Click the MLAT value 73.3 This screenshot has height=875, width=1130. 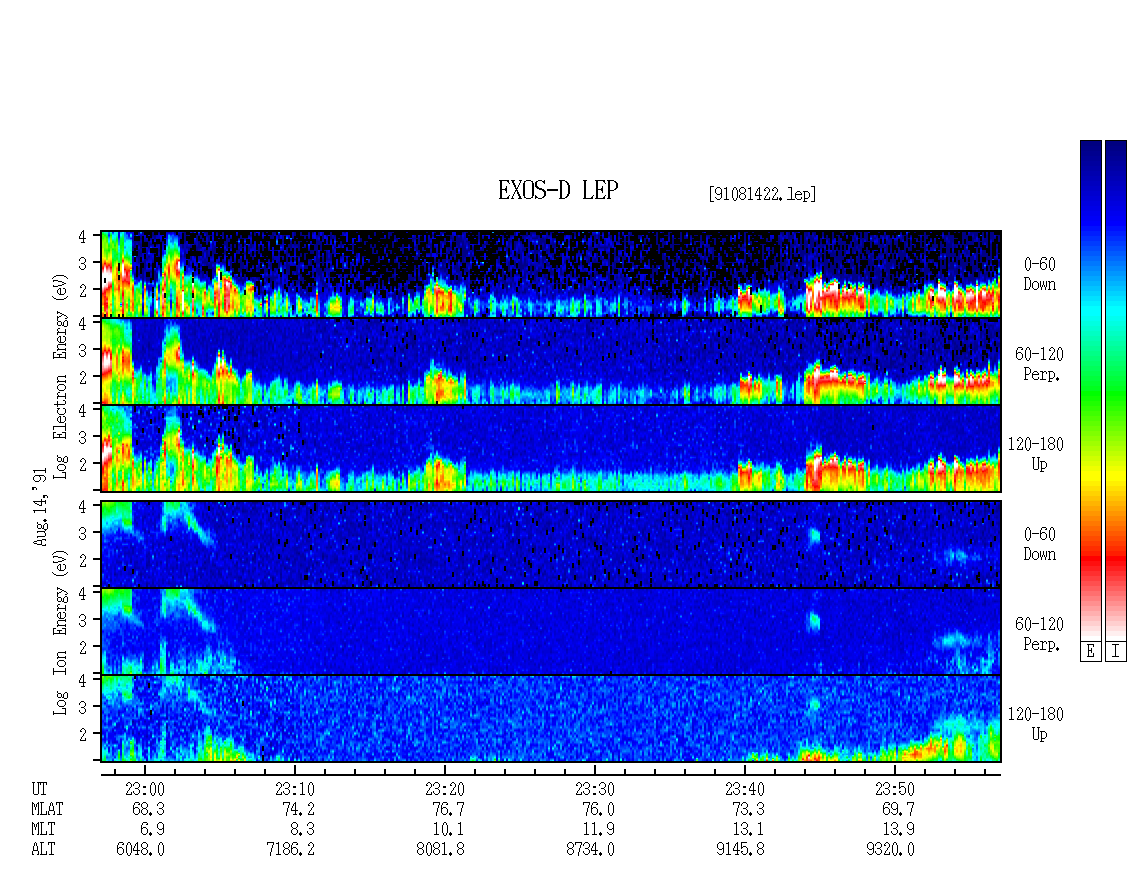(747, 809)
